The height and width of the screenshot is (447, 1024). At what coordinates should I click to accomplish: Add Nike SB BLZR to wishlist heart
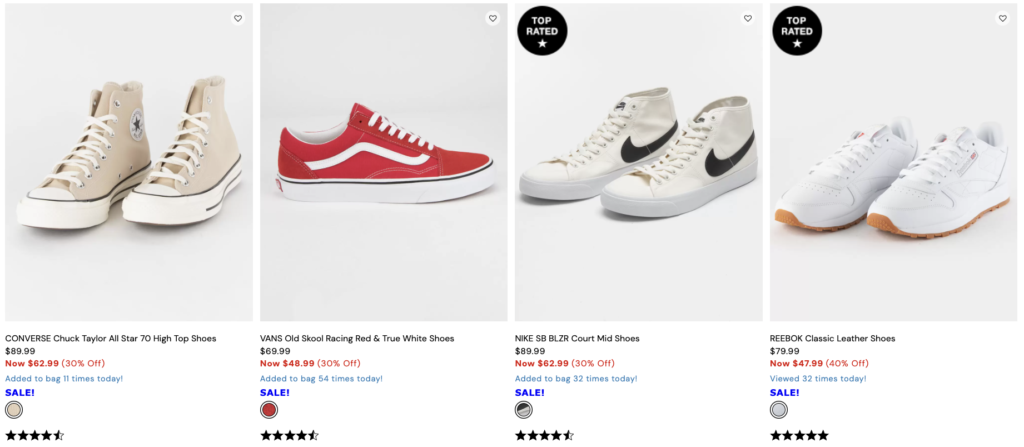pyautogui.click(x=748, y=18)
